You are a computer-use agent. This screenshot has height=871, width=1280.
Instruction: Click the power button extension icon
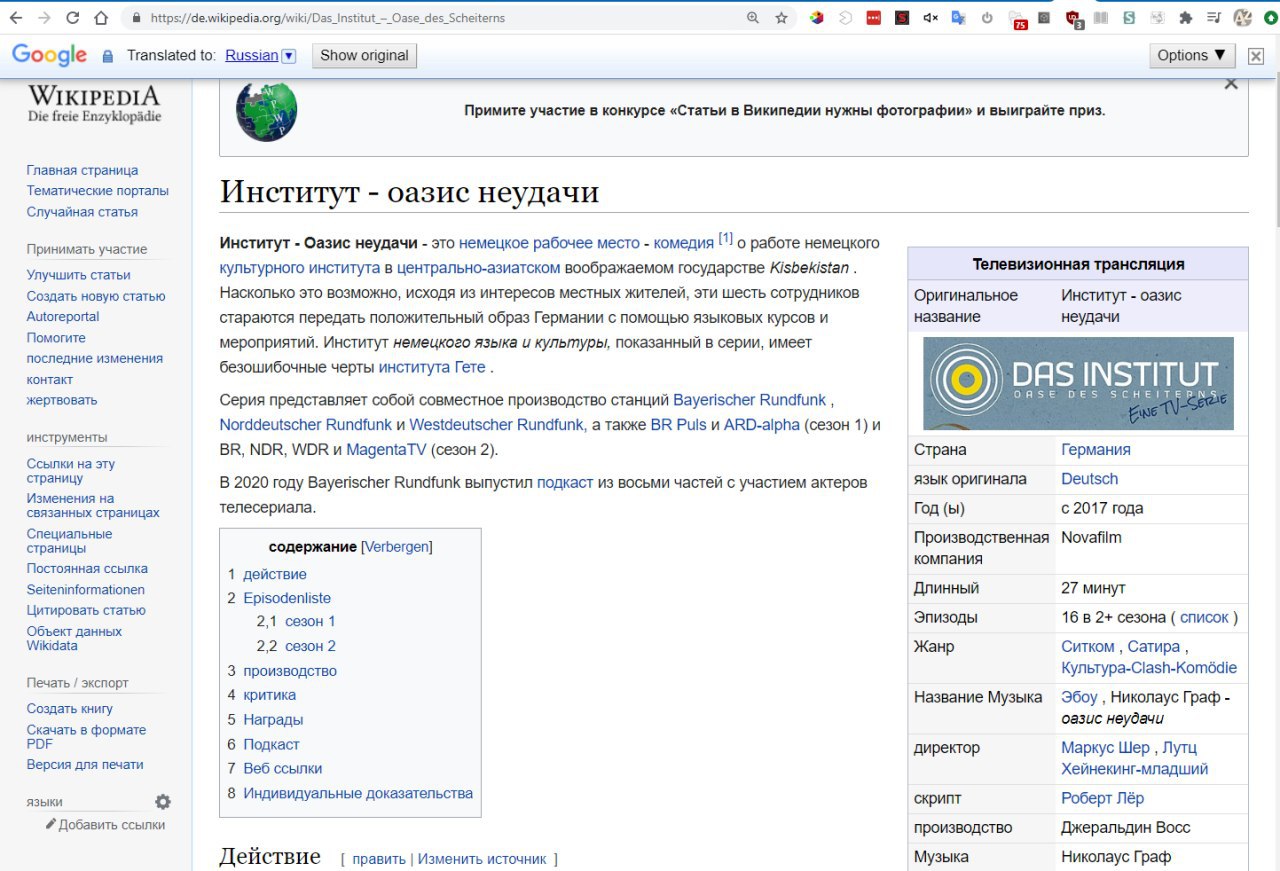pos(987,18)
